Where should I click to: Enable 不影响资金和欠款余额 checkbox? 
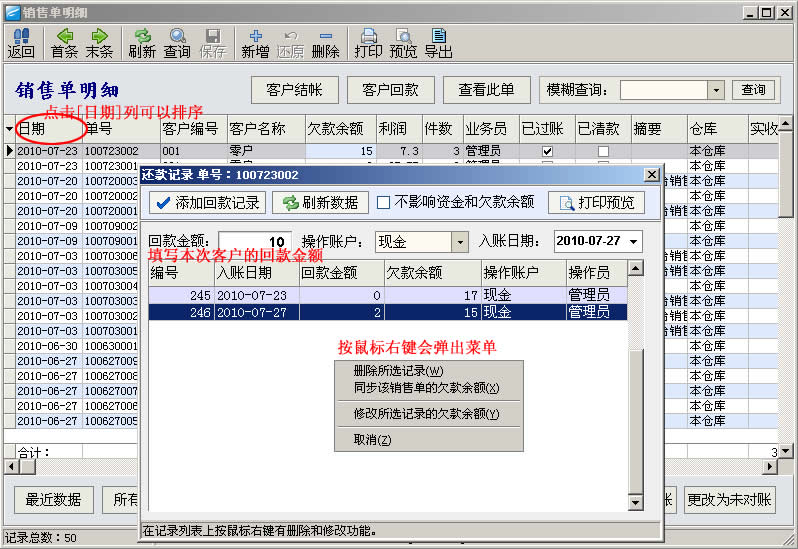(383, 203)
